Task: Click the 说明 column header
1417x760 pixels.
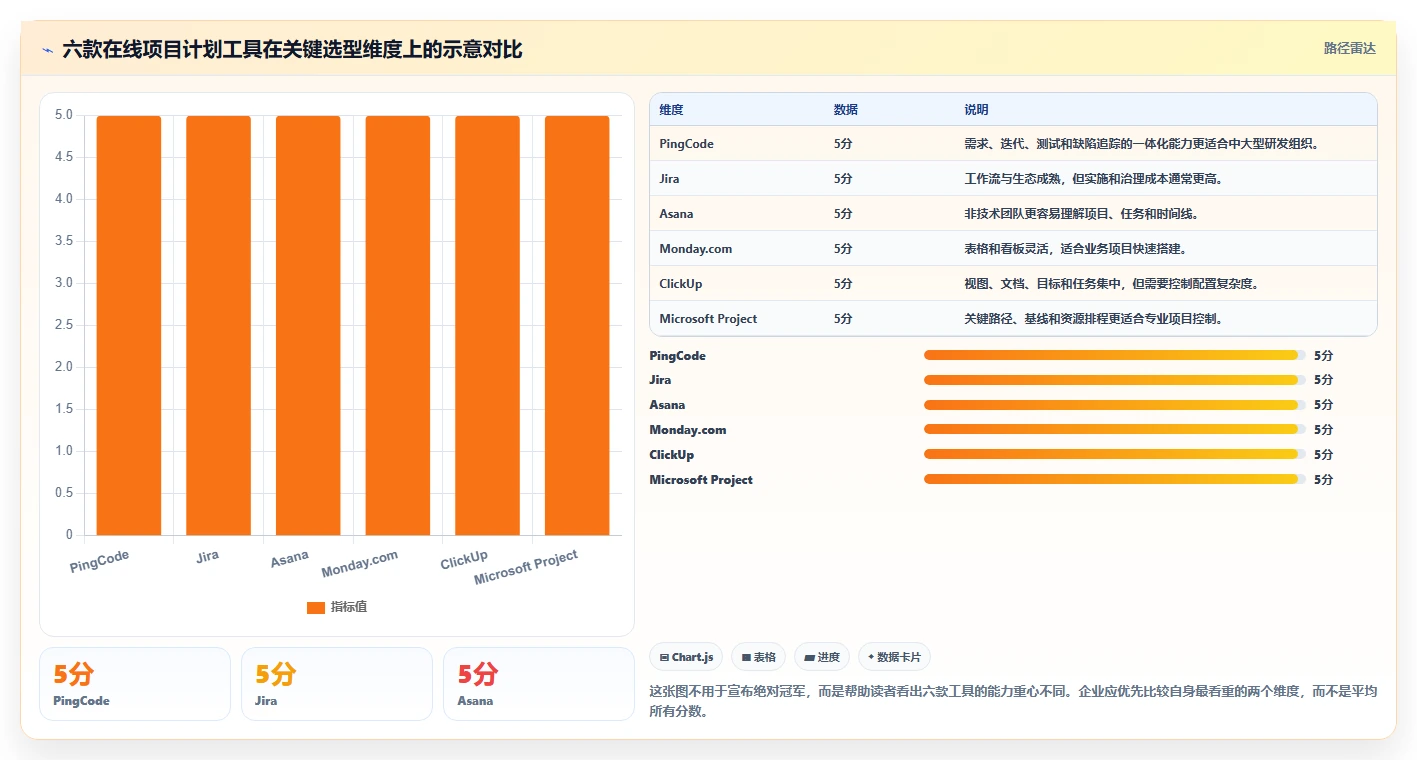Action: [976, 109]
